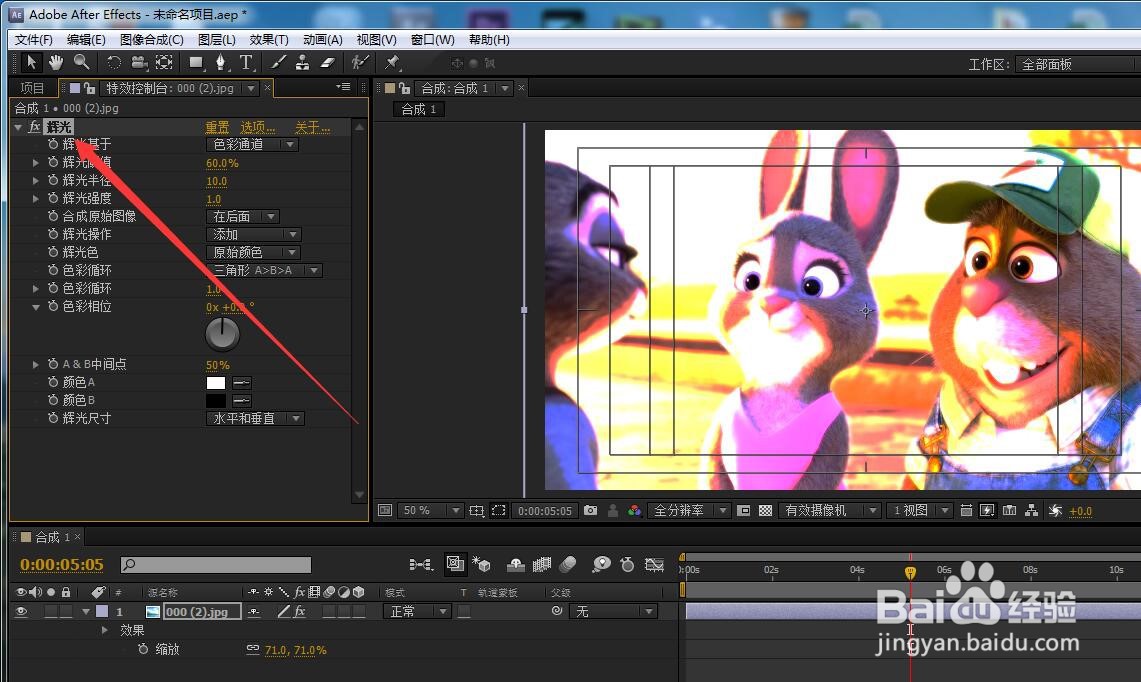Viewport: 1141px width, 682px height.
Task: Toggle layer 1 effects fx switch
Action: [x=300, y=611]
